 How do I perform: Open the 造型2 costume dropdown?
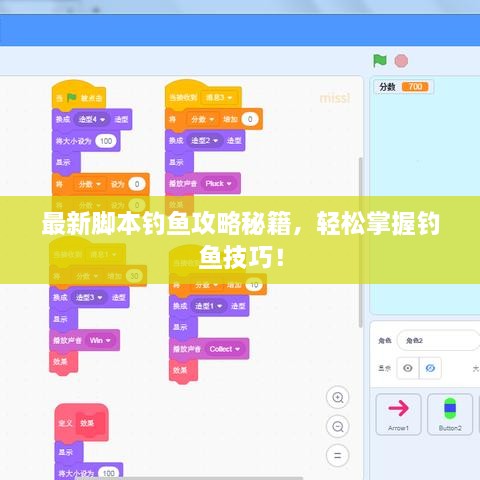click(204, 141)
